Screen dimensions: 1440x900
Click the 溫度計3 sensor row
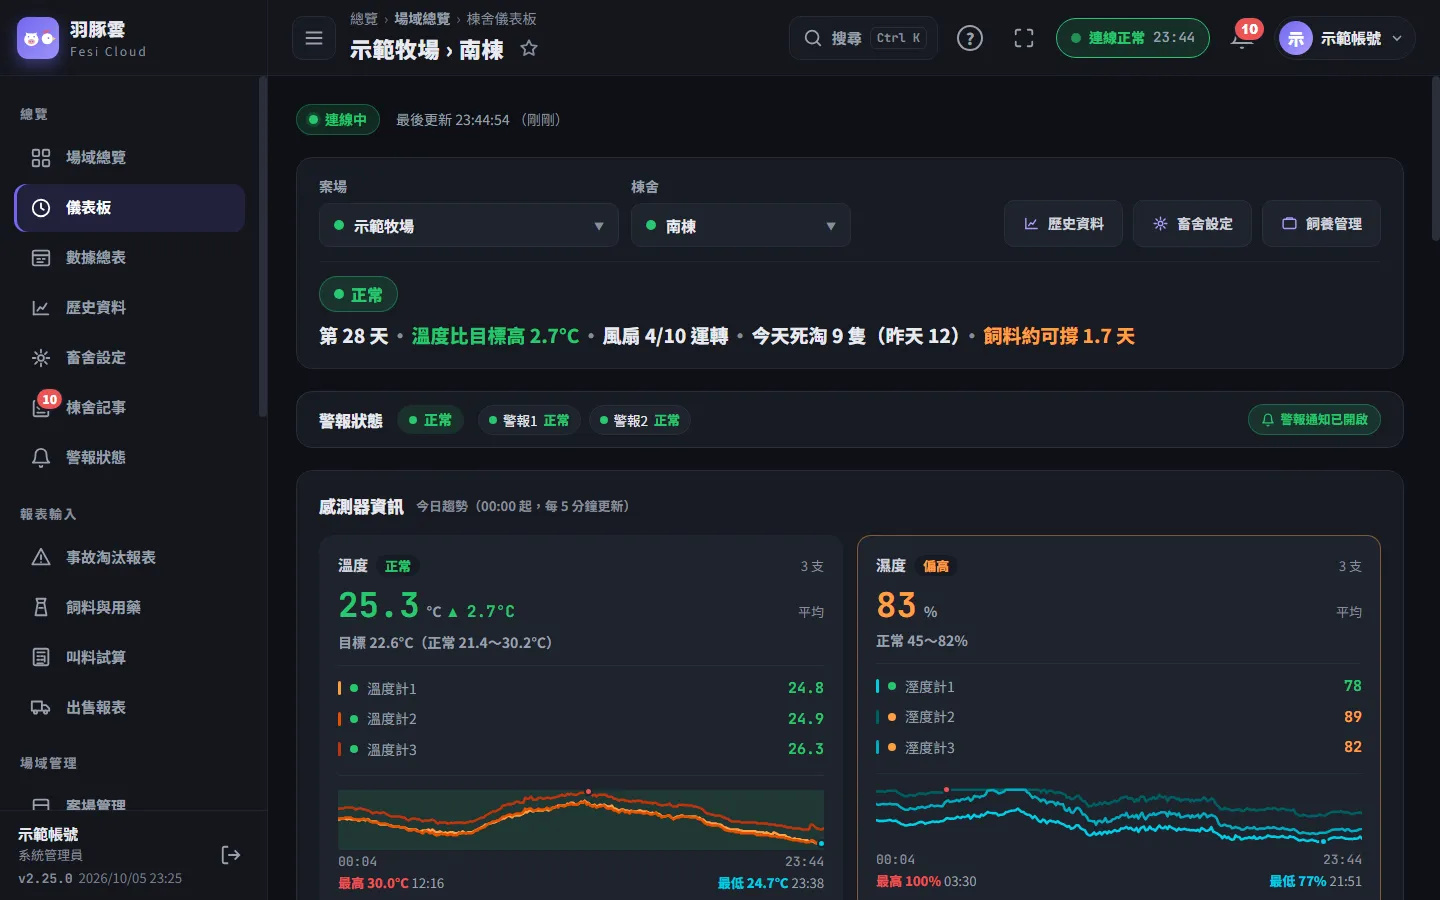tap(581, 749)
